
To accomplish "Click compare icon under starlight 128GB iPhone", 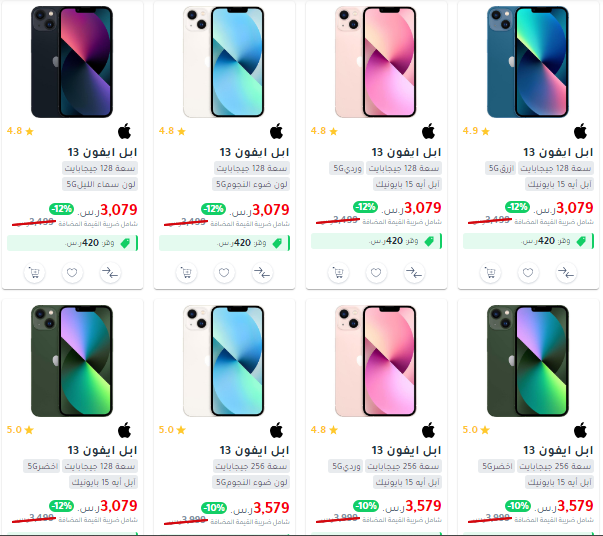I will point(262,273).
